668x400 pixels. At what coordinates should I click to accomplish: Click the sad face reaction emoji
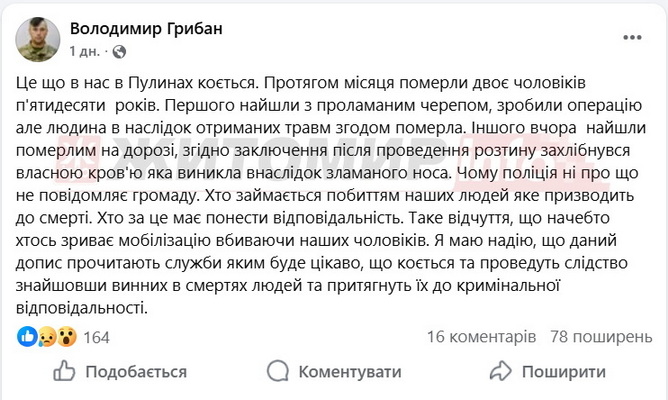tap(45, 337)
